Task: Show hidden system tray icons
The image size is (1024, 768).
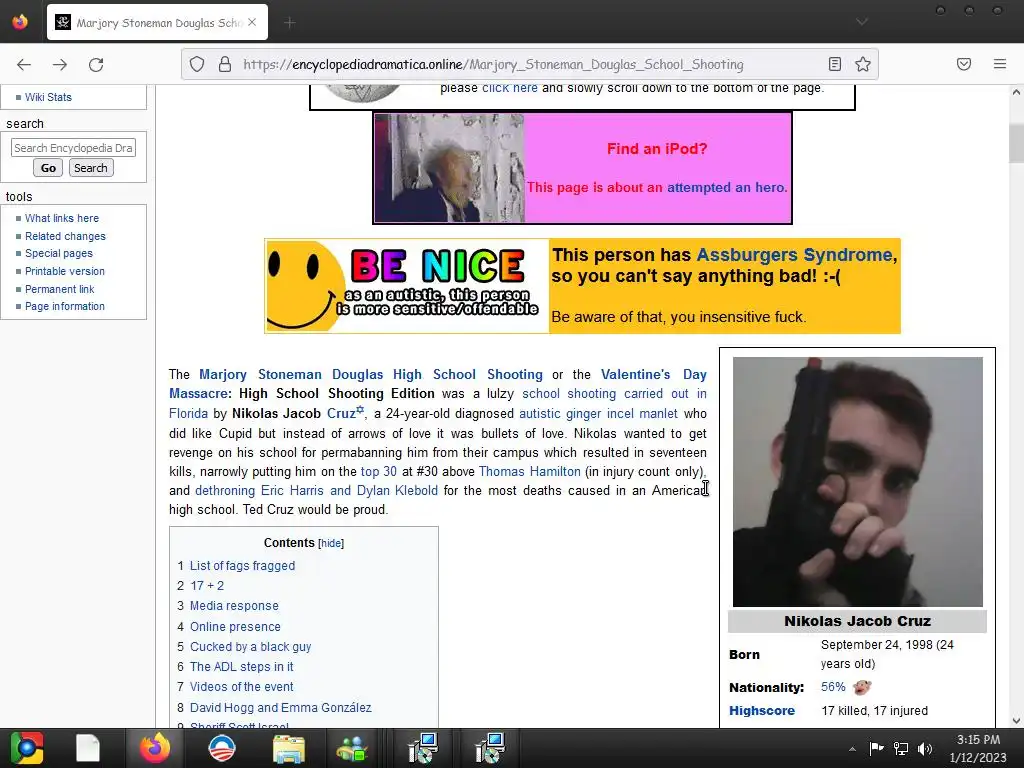Action: [x=852, y=749]
